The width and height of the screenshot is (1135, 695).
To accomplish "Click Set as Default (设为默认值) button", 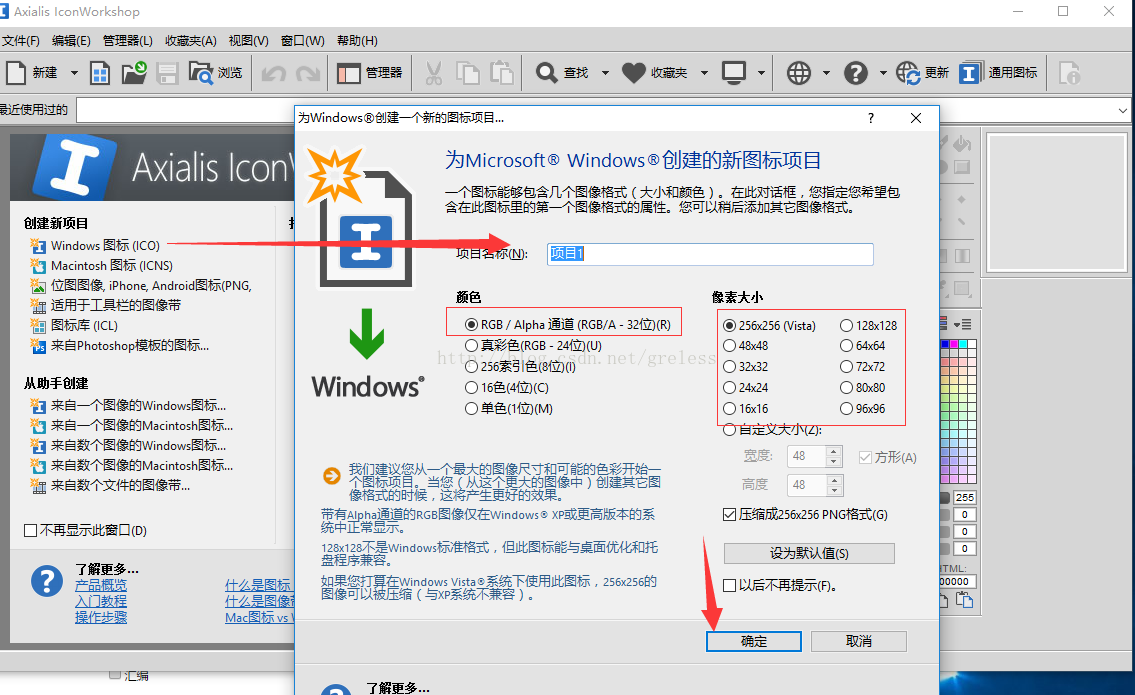I will tap(809, 553).
